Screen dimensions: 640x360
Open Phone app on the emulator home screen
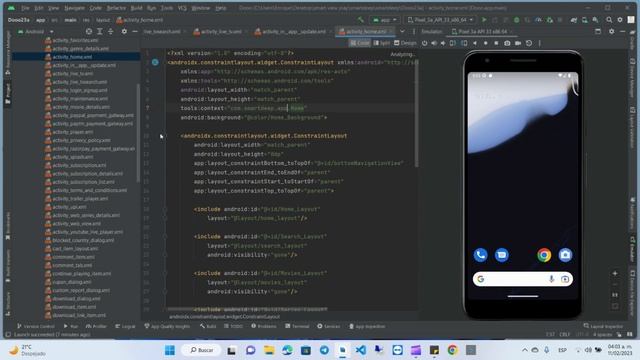click(480, 255)
